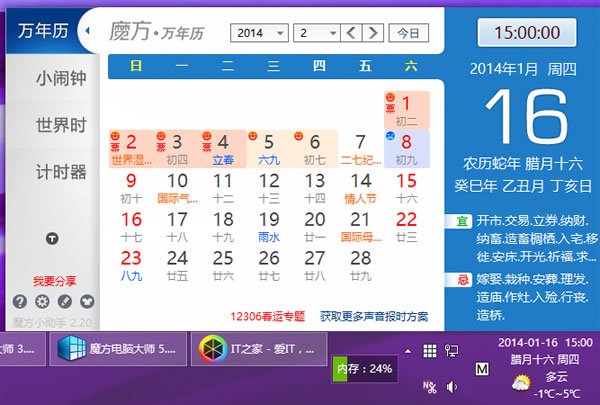This screenshot has height=405, width=600.
Task: Select February 23 八九
Action: pyautogui.click(x=131, y=265)
